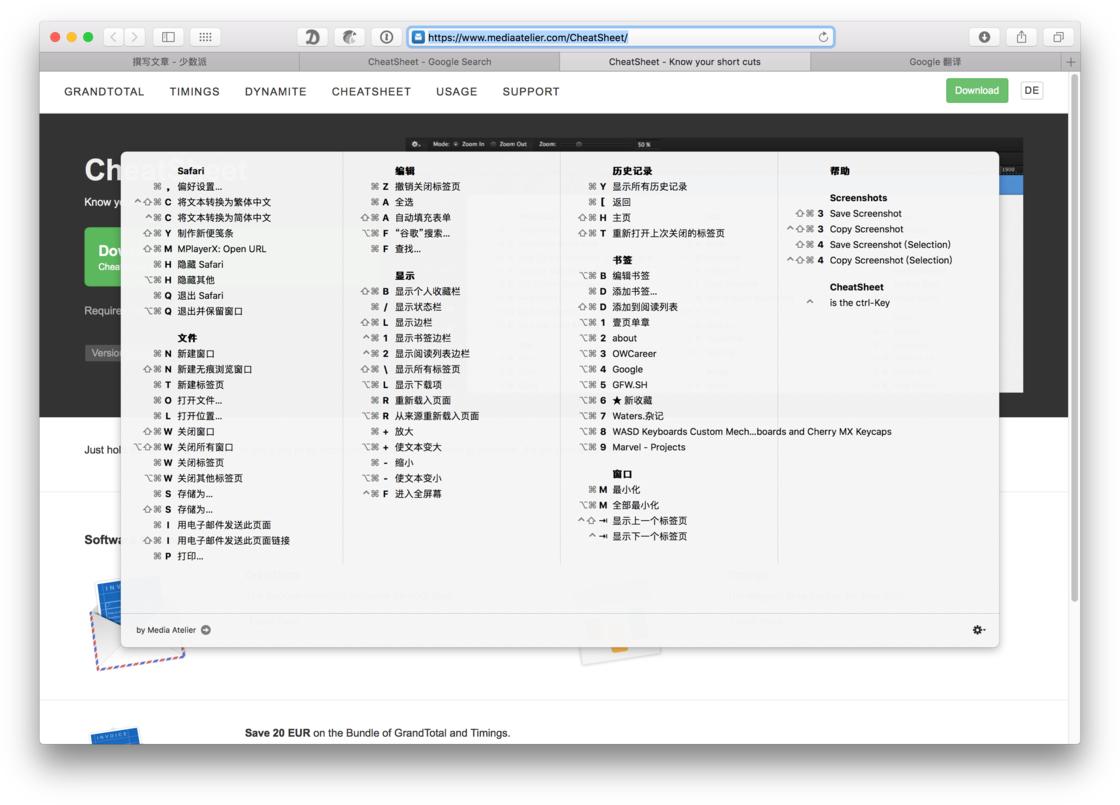Open the SUPPORT nav link
1120x805 pixels.
[x=531, y=91]
